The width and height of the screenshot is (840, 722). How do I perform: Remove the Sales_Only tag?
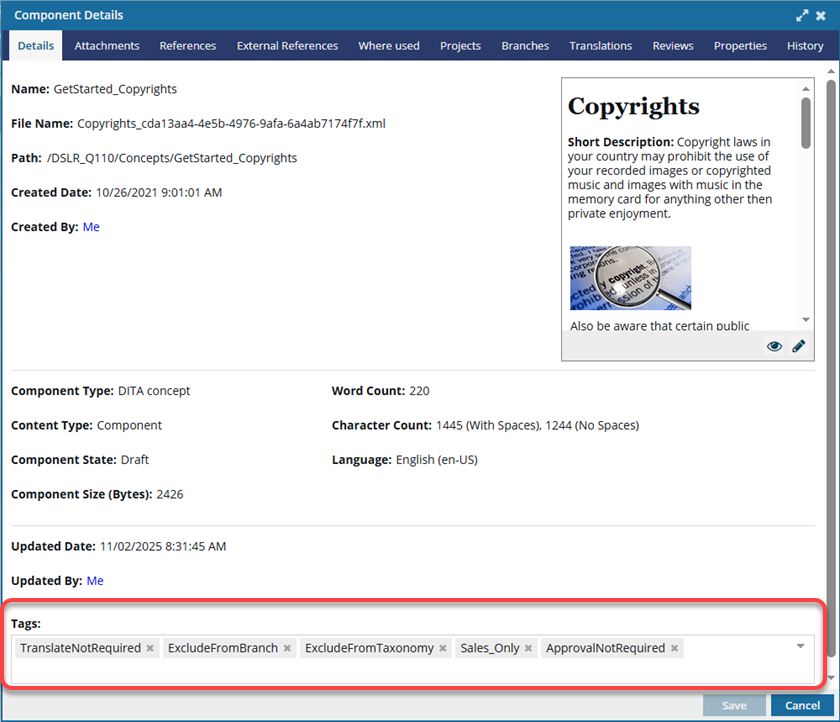coord(529,648)
